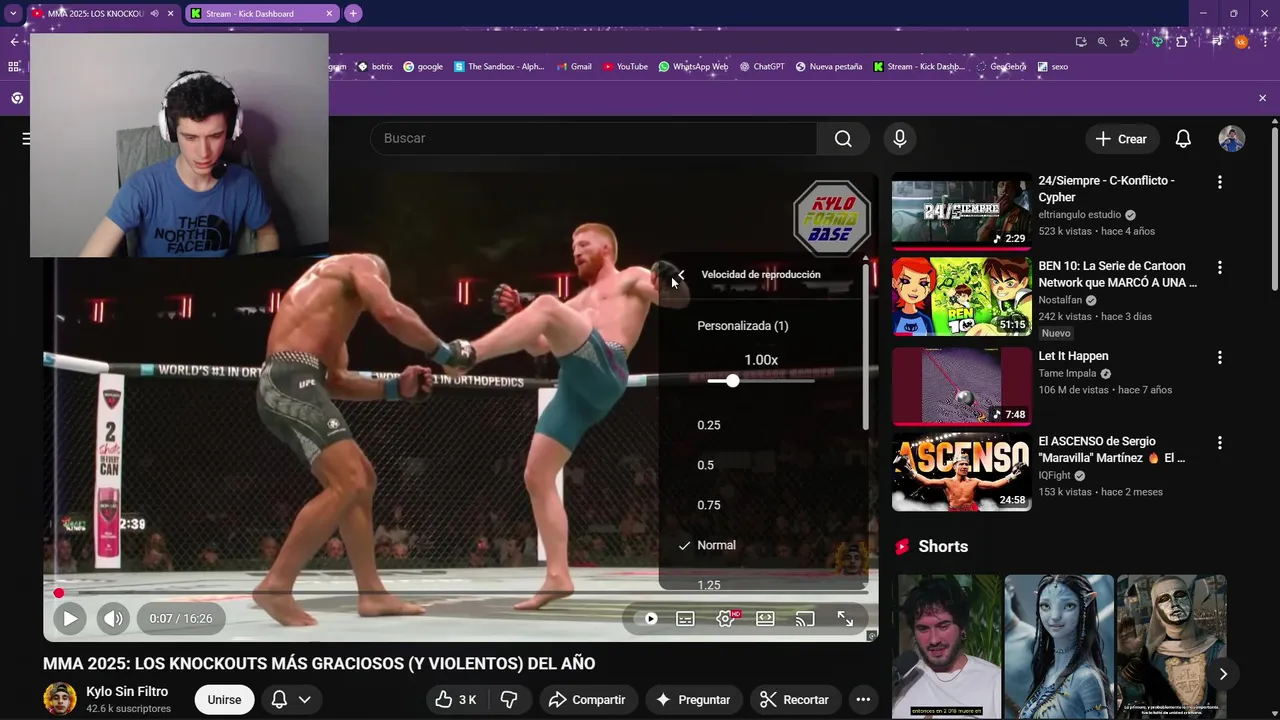Open El ASCENSO de Sergio Maravilla thumbnail
The image size is (1280, 720).
[961, 471]
